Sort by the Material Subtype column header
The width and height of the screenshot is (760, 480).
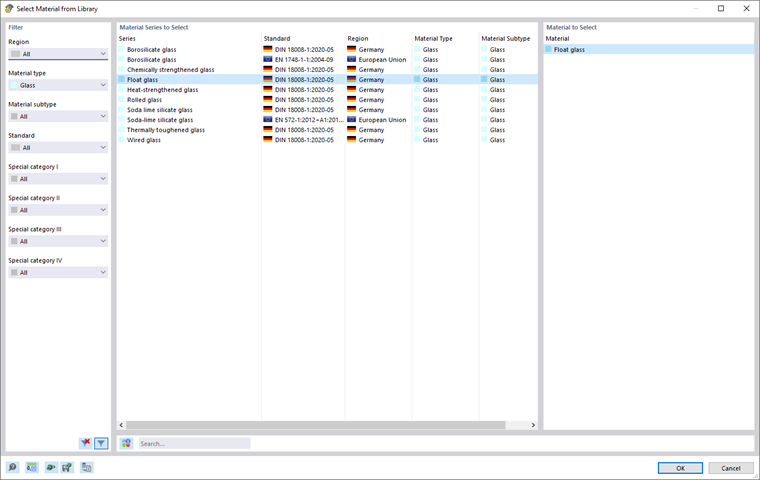click(x=506, y=38)
